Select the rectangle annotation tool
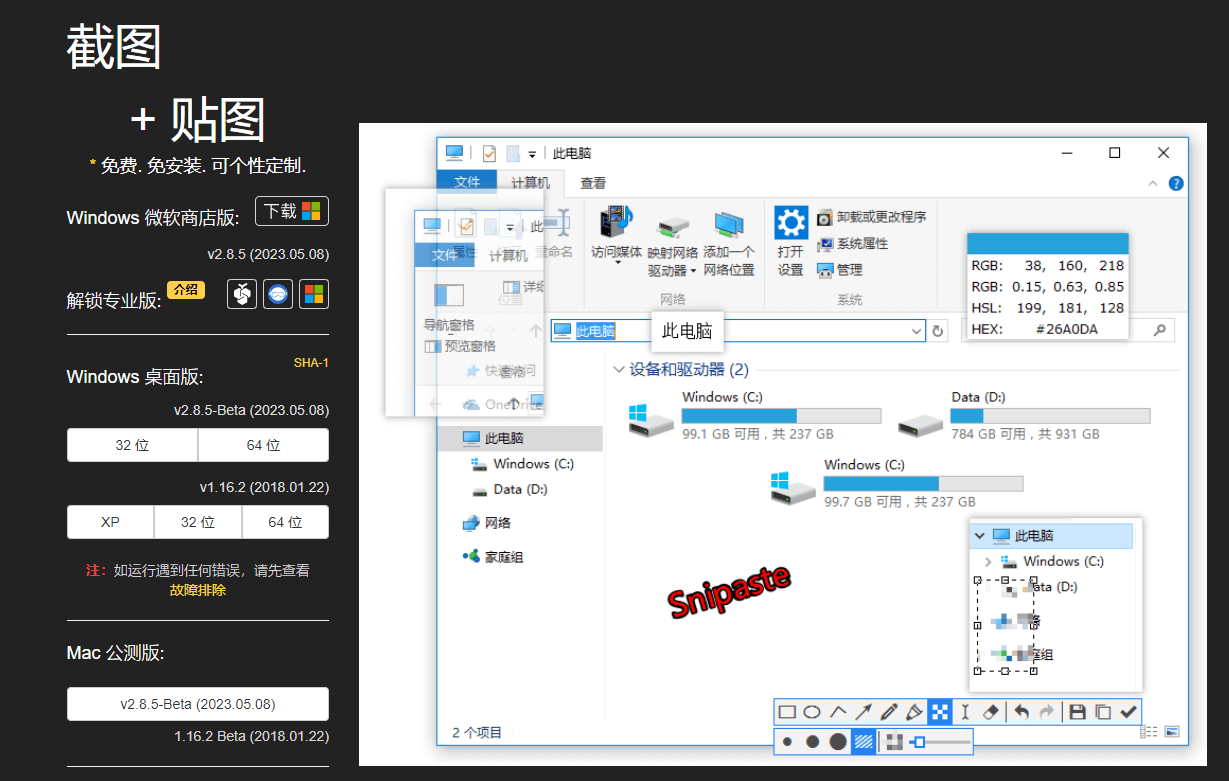1229x781 pixels. tap(786, 711)
